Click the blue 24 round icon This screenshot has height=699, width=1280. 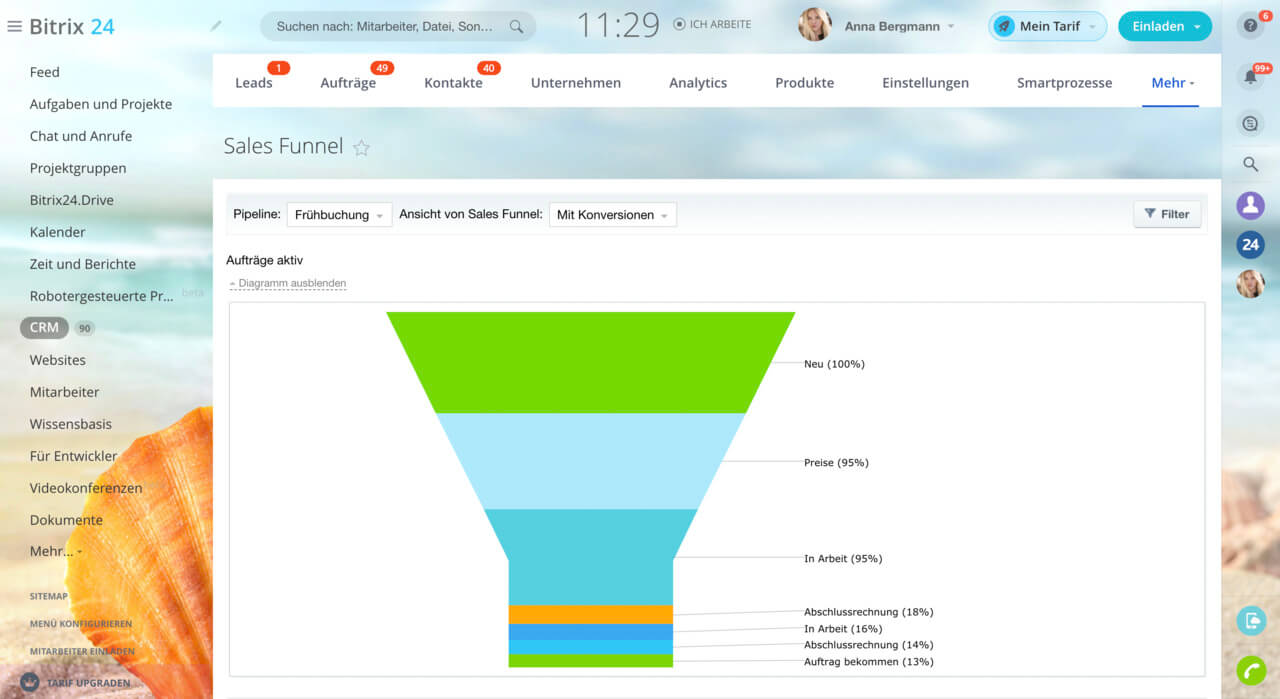(x=1250, y=244)
